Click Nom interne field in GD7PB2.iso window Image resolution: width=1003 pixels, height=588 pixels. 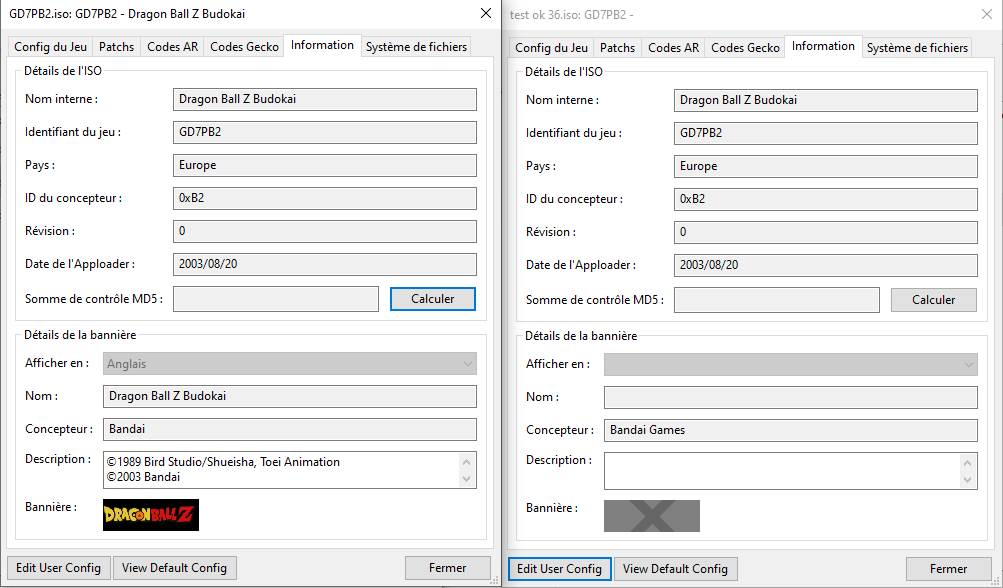click(x=324, y=99)
